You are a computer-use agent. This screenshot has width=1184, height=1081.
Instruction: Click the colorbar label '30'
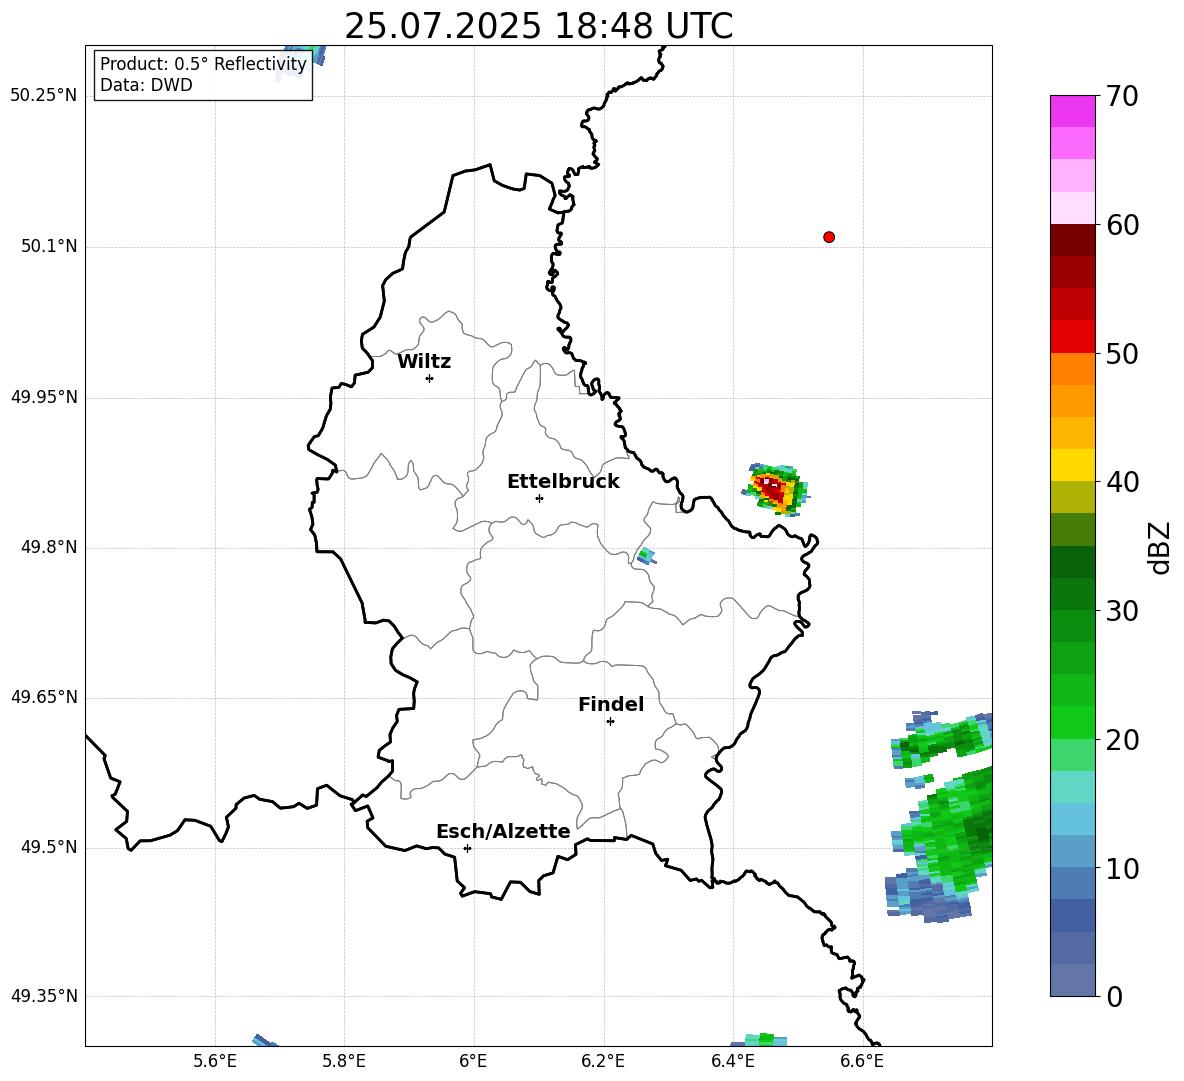click(1122, 611)
